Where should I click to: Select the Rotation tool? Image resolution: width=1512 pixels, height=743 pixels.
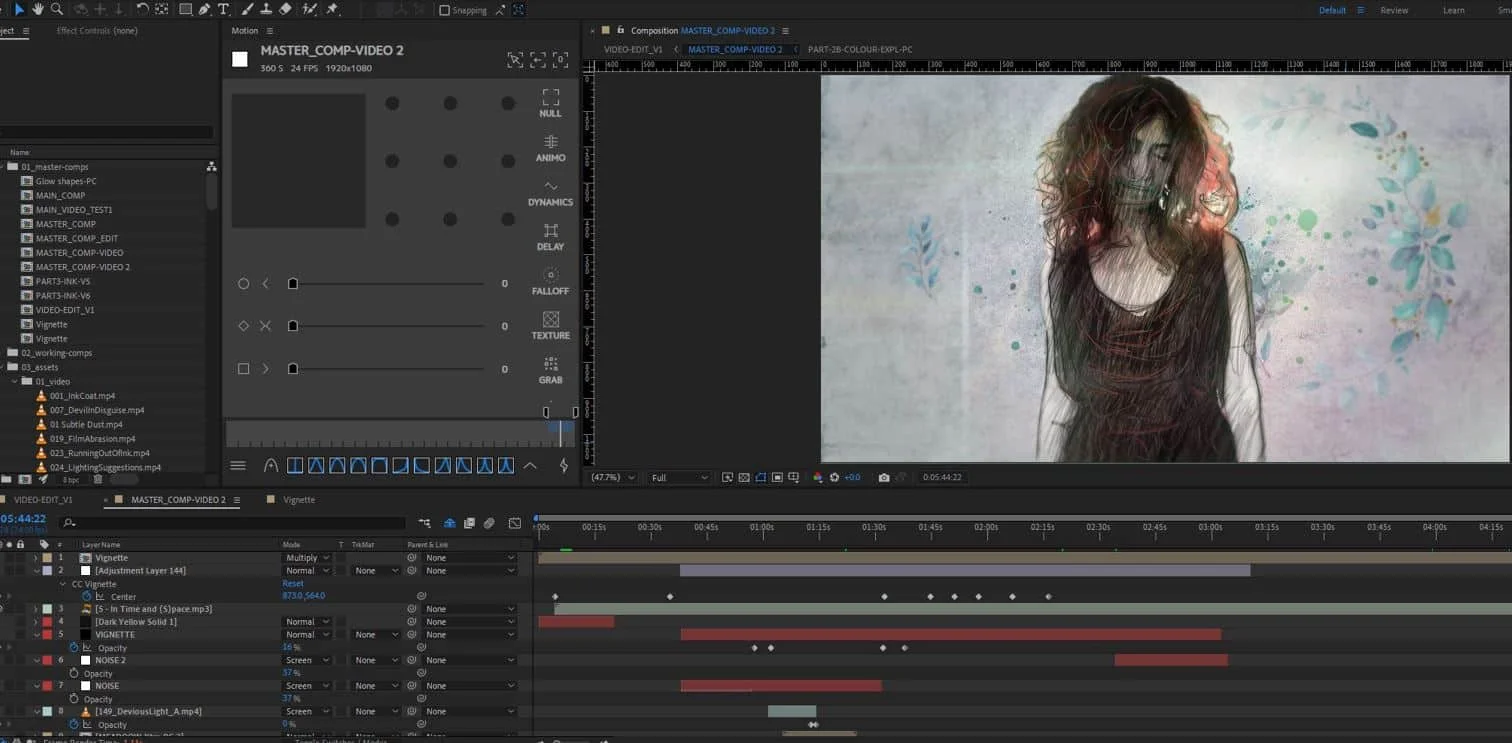(142, 9)
